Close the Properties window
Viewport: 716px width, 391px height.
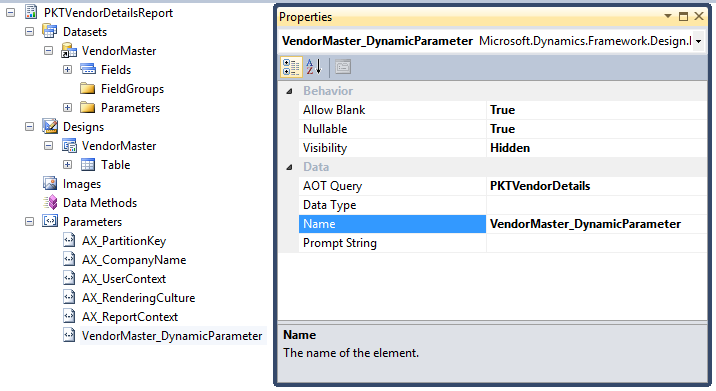(x=699, y=16)
